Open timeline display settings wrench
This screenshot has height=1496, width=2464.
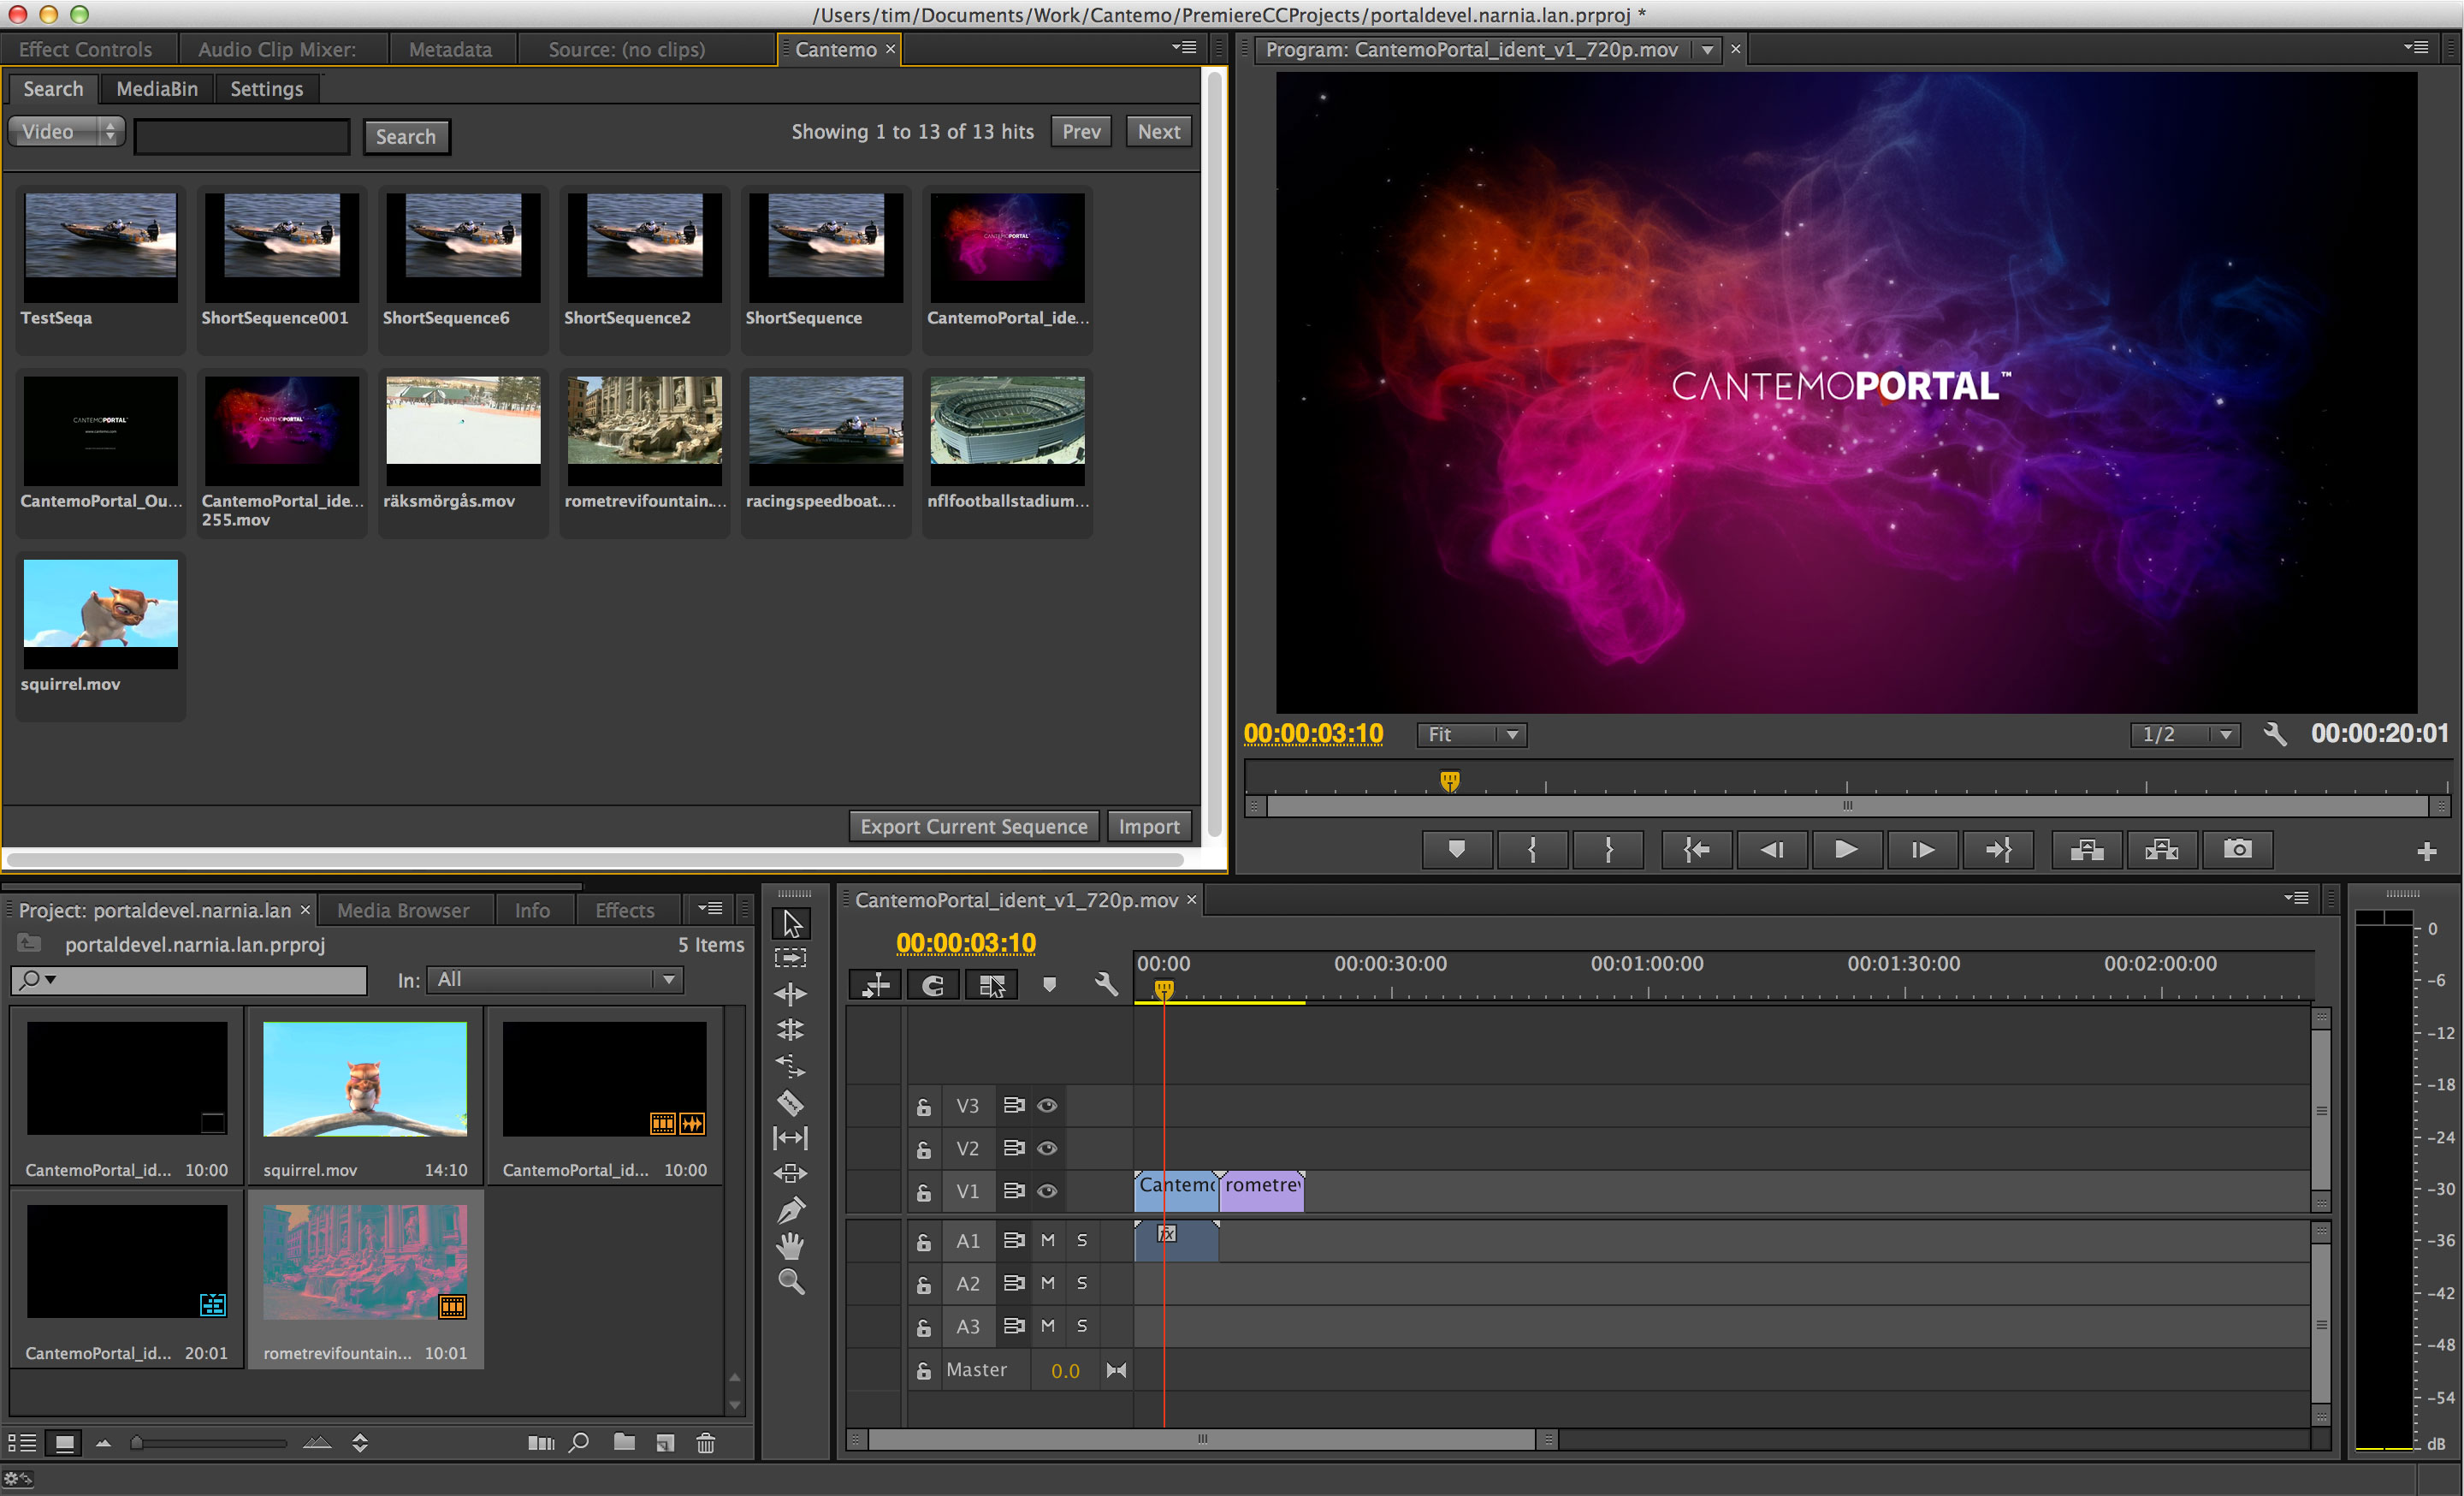1106,985
